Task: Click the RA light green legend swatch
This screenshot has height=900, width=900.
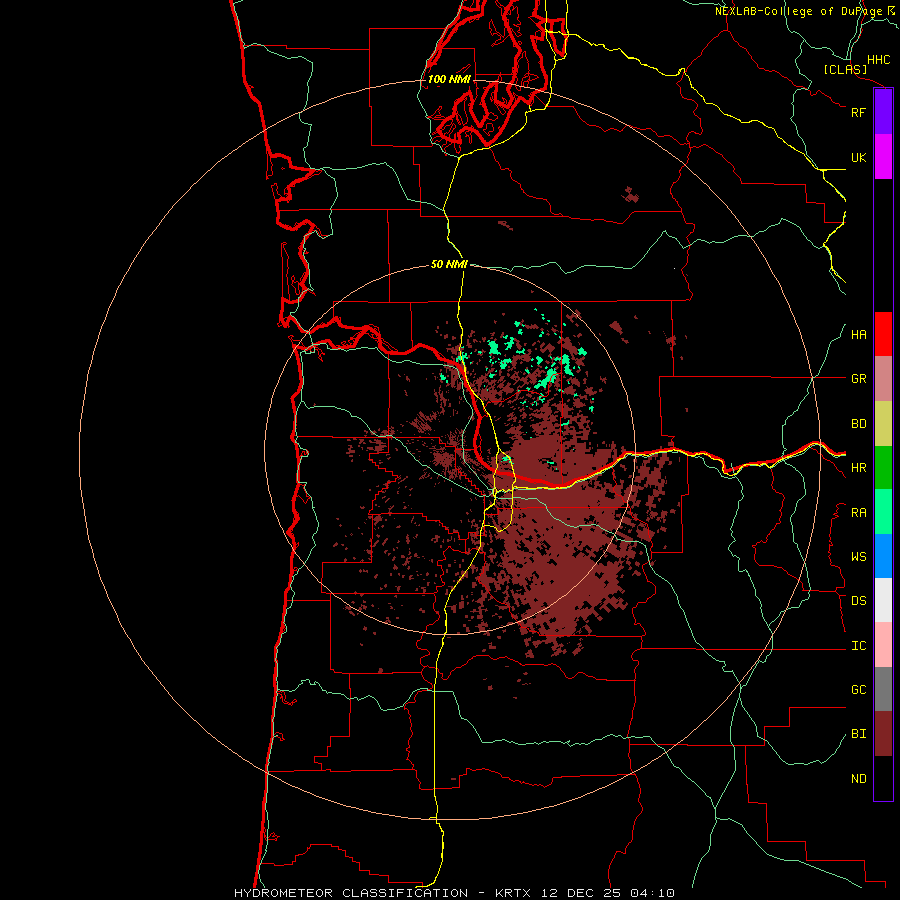Action: pyautogui.click(x=883, y=512)
